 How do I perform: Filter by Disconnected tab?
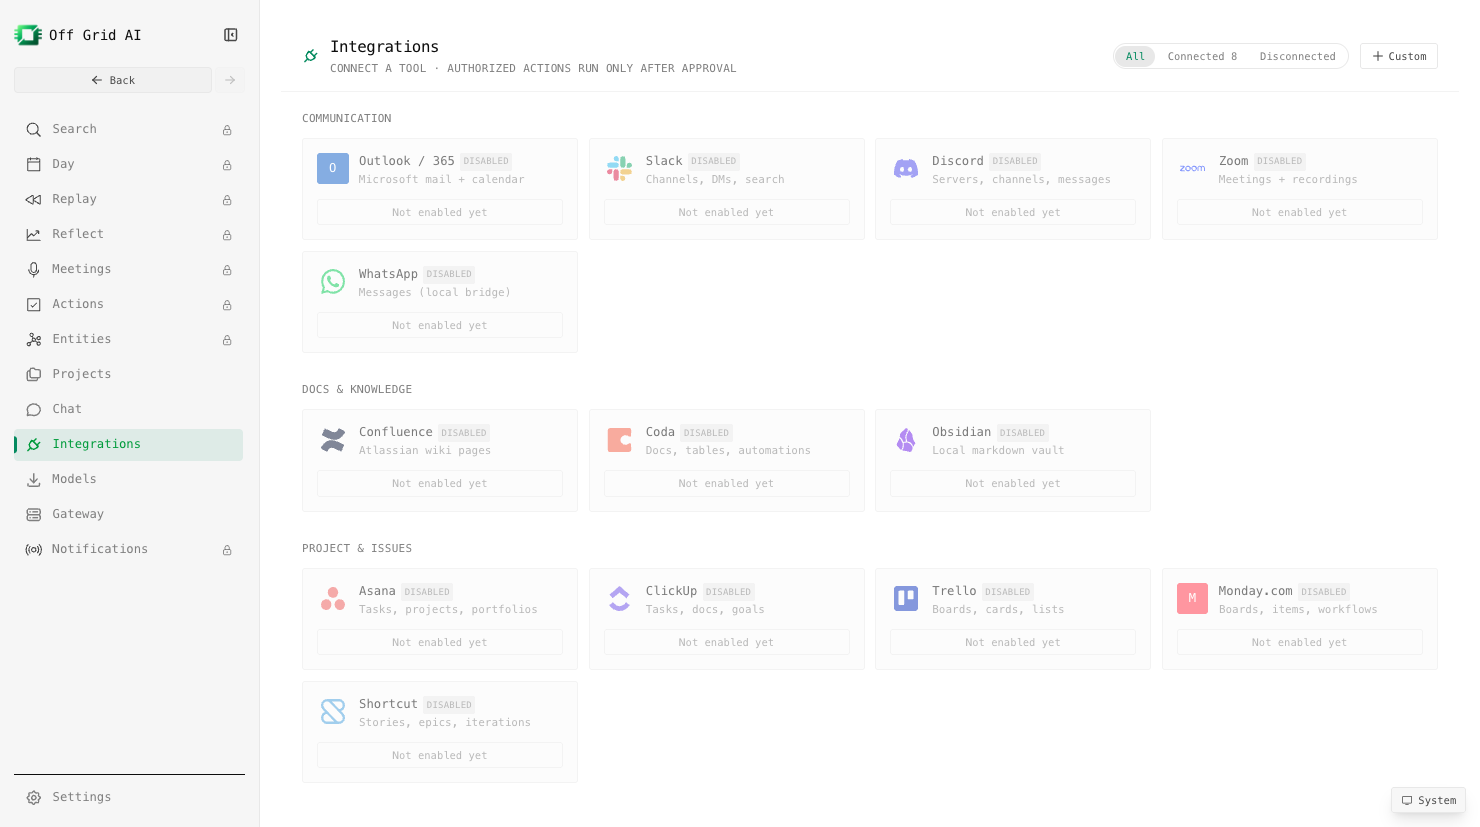coord(1297,56)
